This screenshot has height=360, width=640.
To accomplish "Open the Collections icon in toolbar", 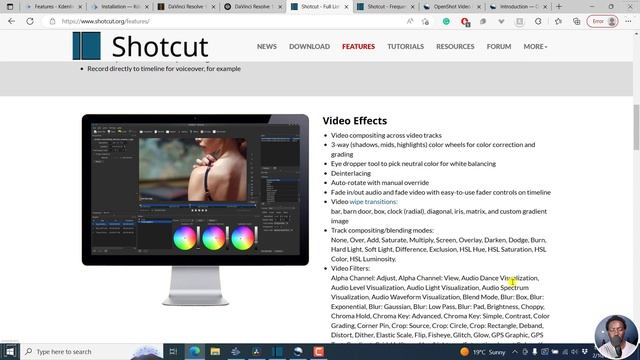I will (576, 21).
